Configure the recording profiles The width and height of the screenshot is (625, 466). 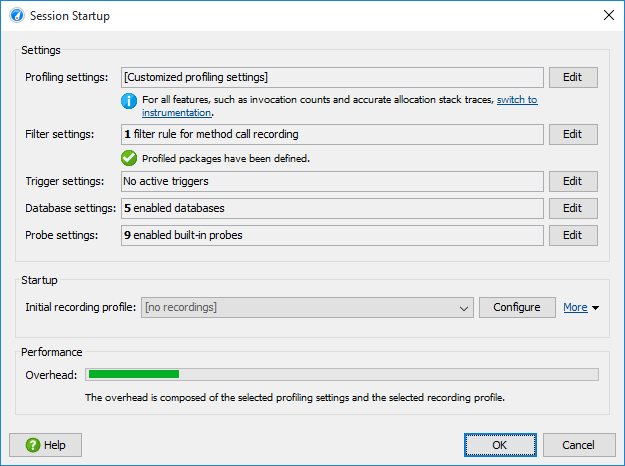(x=517, y=307)
